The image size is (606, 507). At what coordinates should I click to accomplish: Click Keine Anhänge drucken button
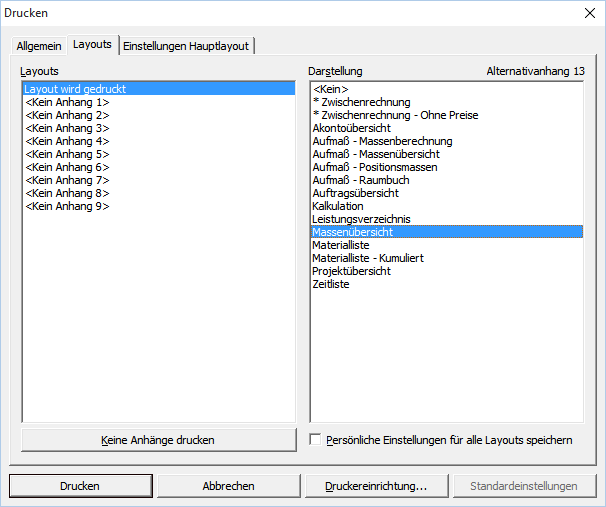(x=158, y=440)
